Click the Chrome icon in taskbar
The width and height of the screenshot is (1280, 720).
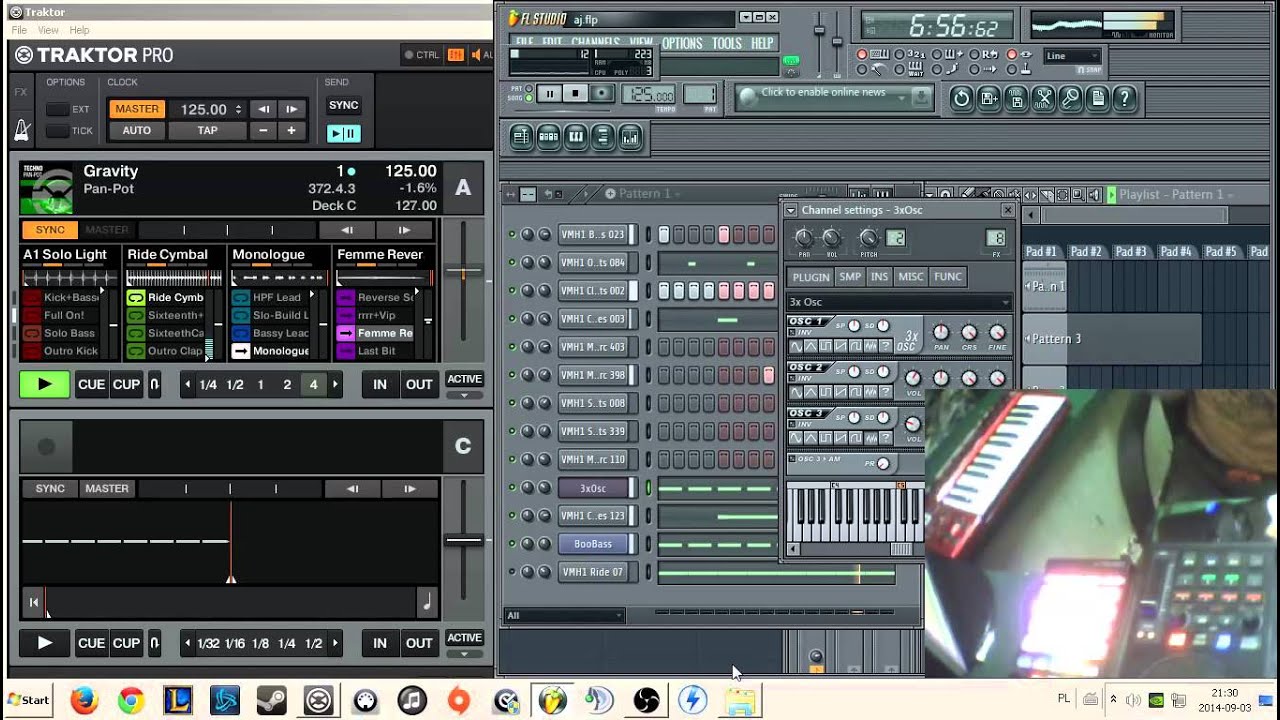pyautogui.click(x=131, y=700)
